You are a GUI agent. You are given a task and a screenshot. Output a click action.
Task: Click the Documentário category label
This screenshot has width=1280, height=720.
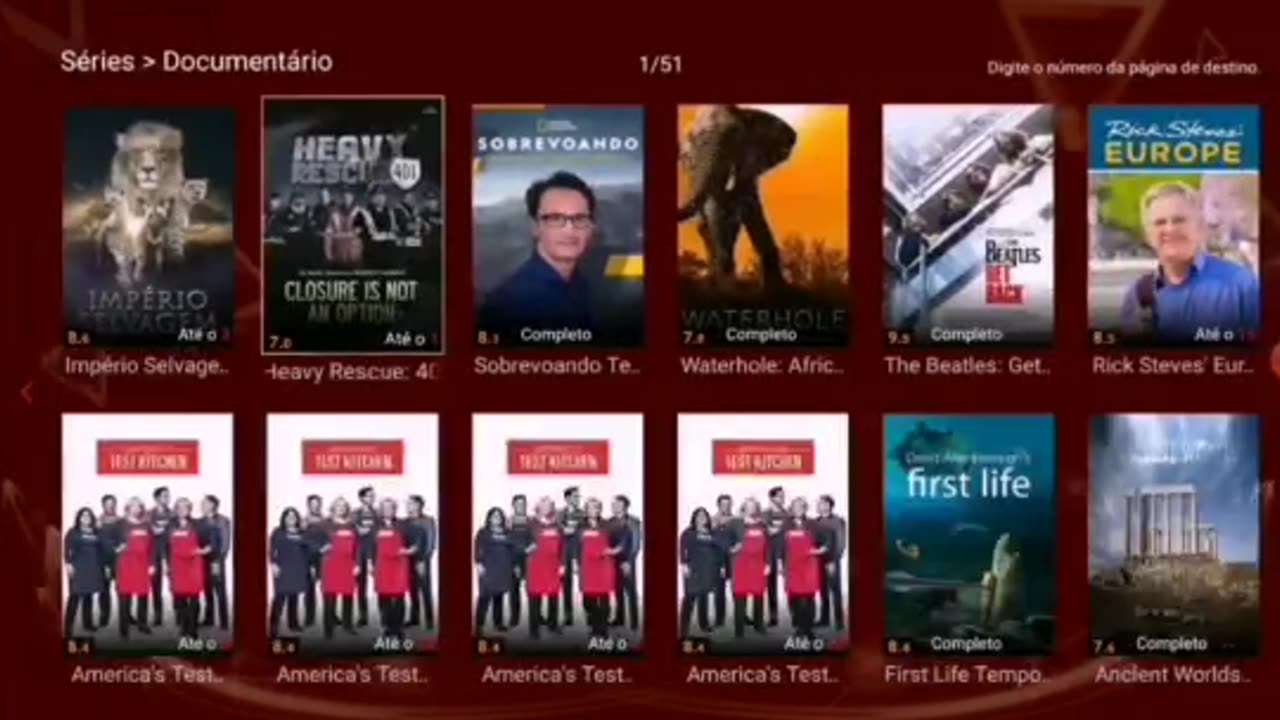247,62
